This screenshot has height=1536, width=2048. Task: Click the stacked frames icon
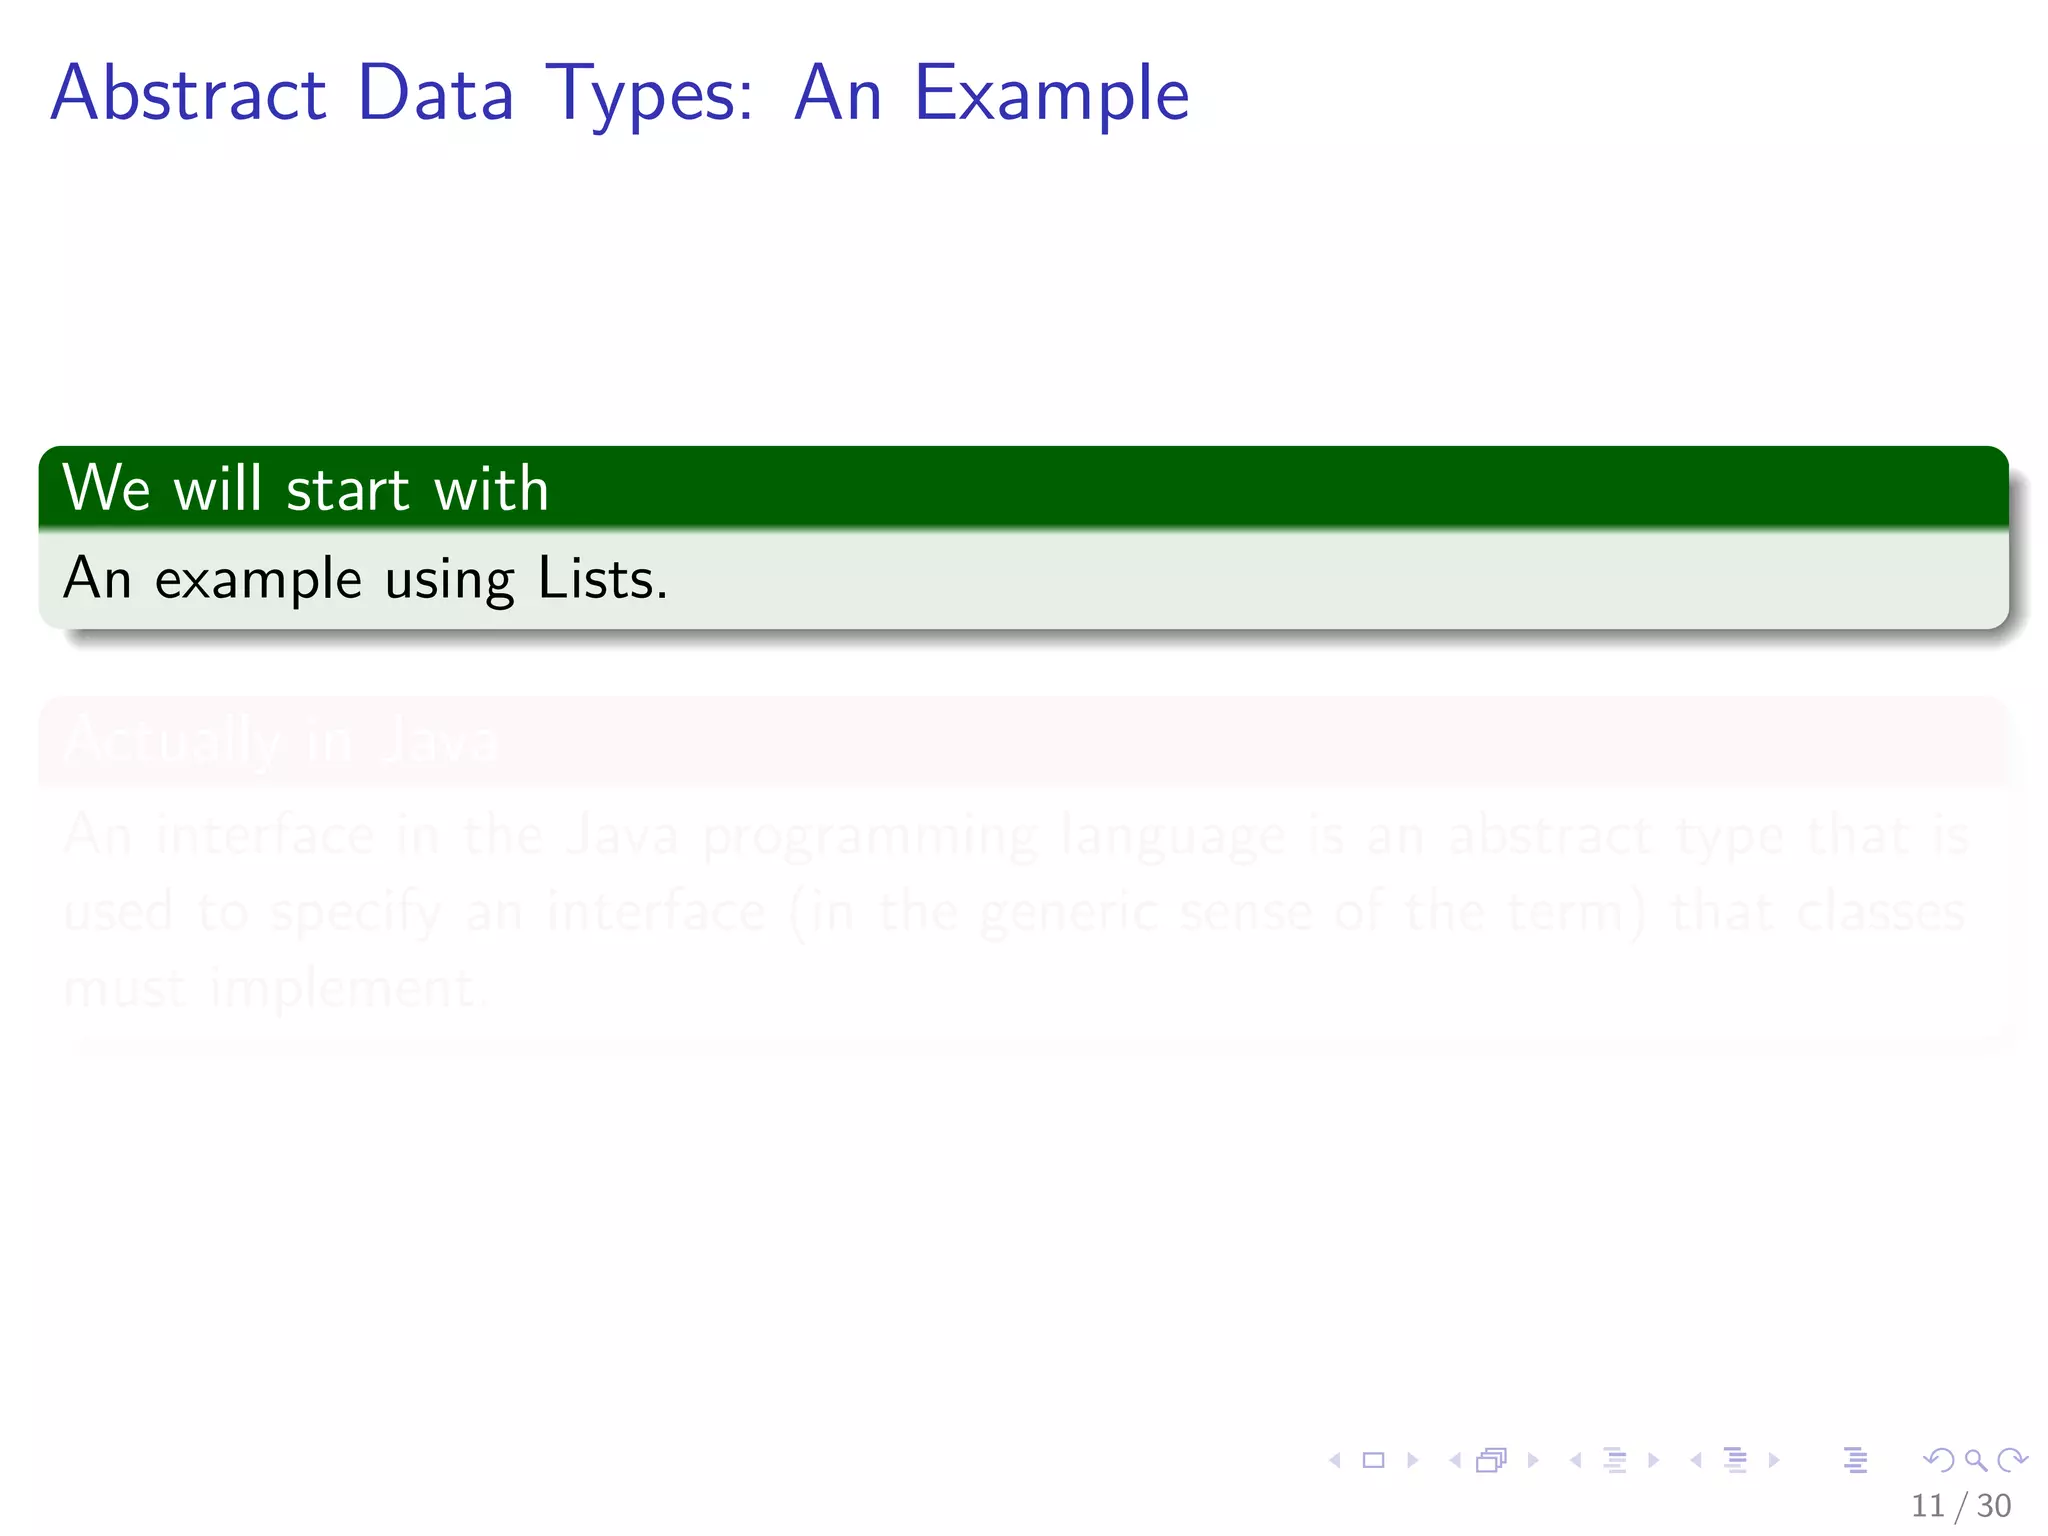pos(1492,1461)
